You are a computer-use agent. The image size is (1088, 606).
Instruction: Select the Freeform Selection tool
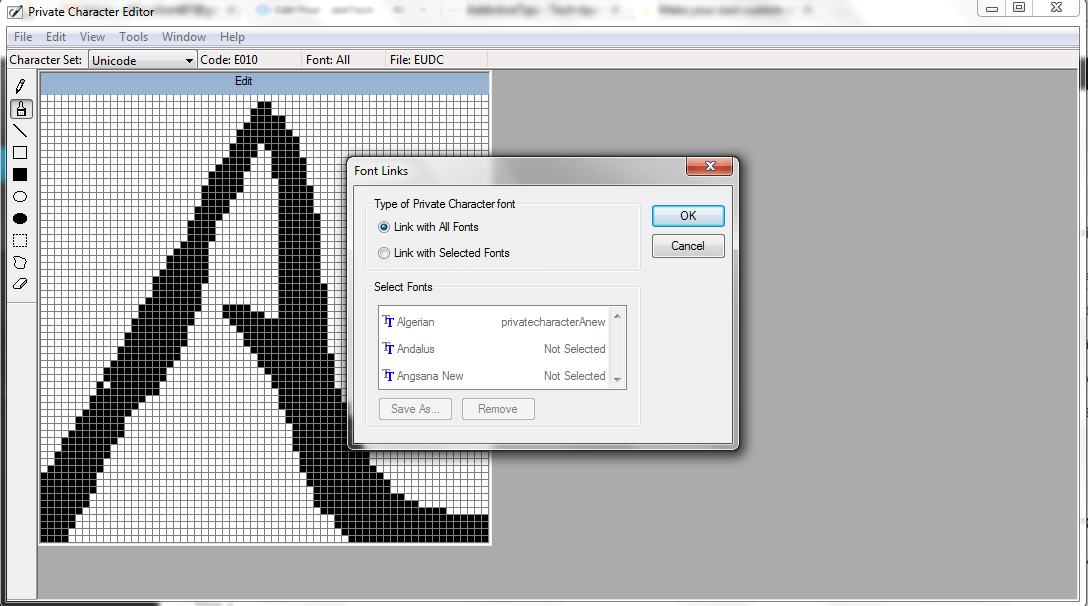click(x=20, y=262)
